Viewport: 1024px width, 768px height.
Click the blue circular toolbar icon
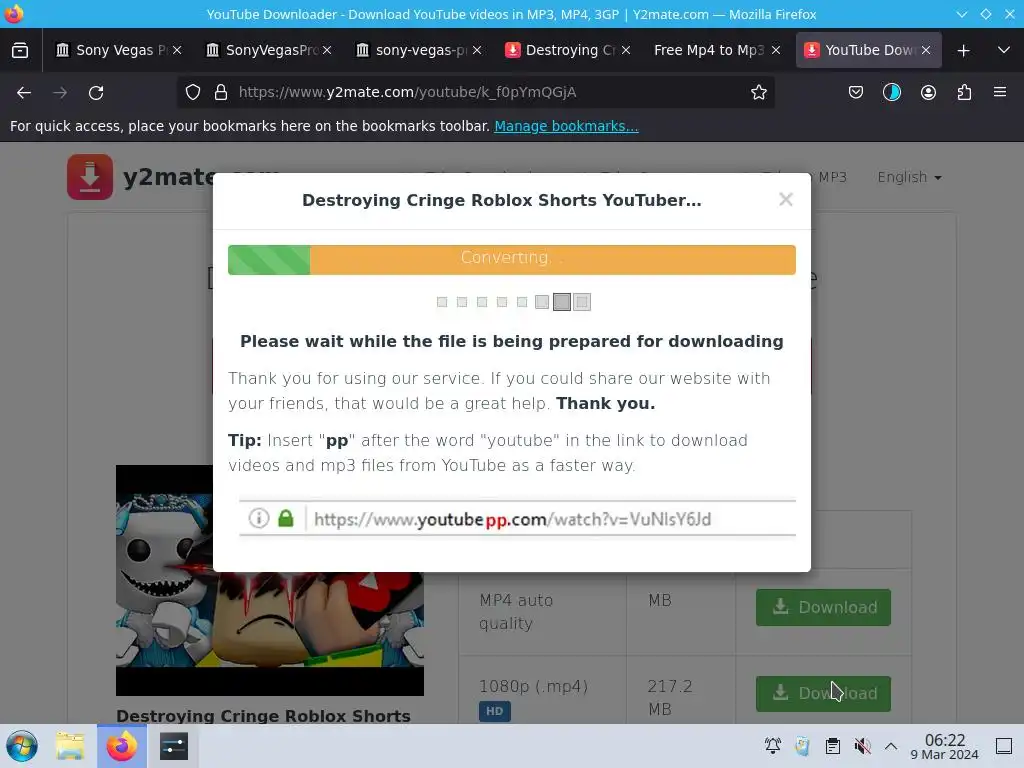point(891,93)
